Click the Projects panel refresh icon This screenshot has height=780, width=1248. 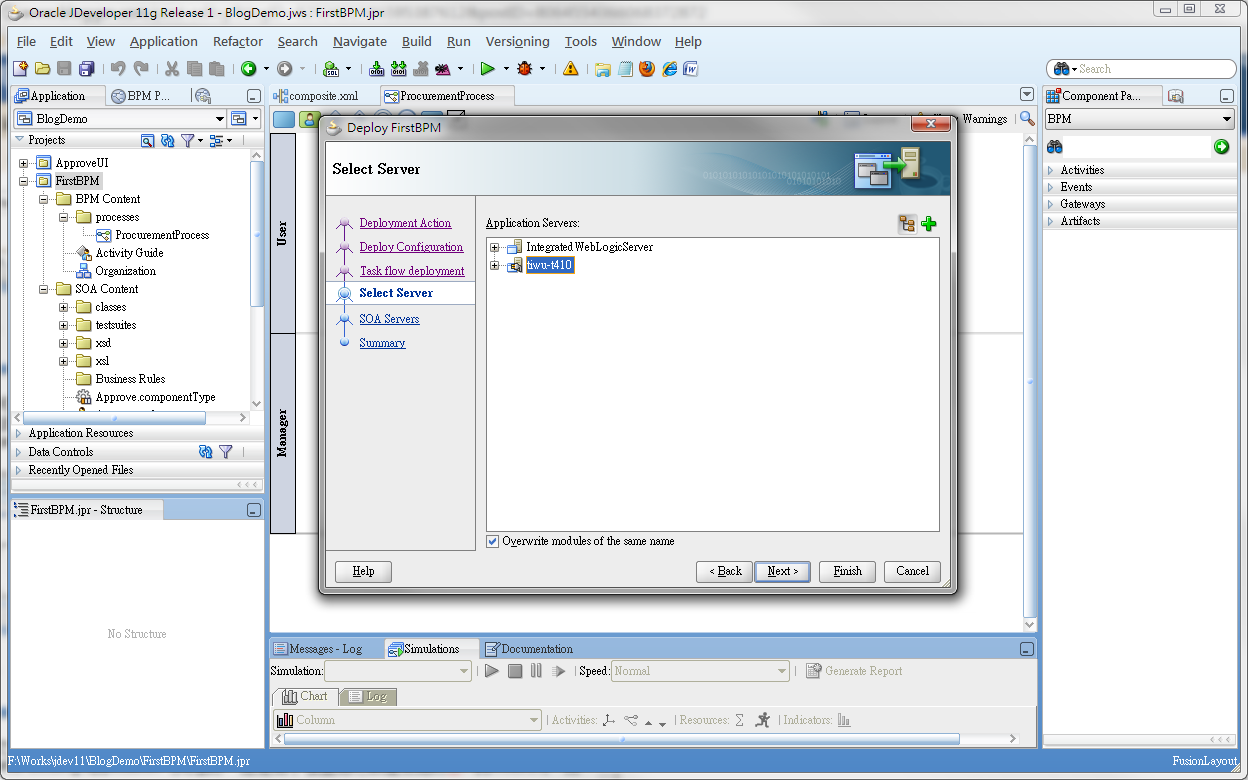point(168,141)
